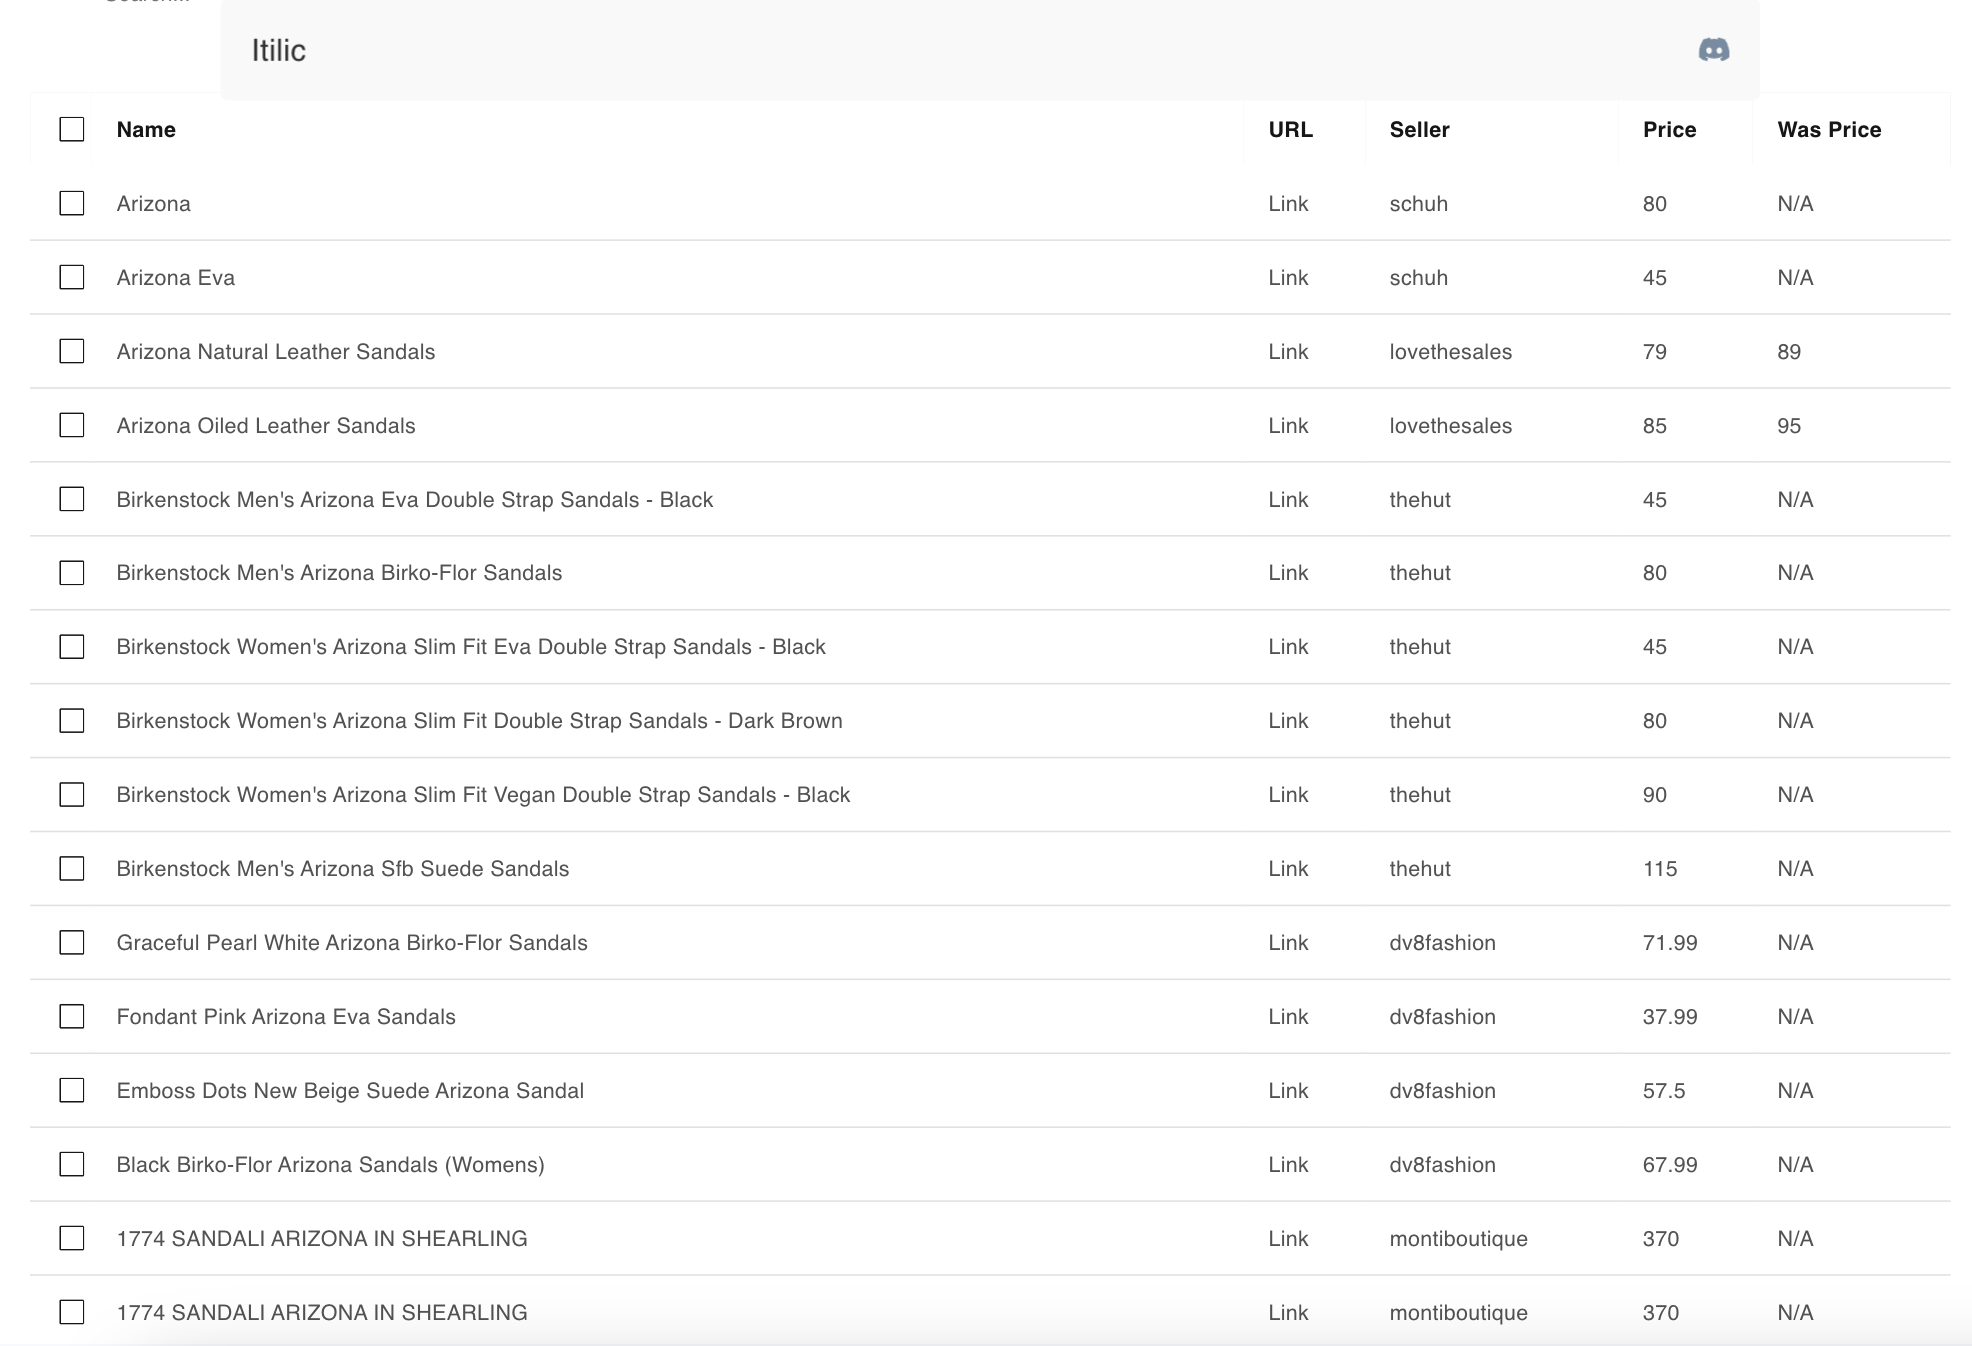
Task: Click price 90 in the table
Action: tap(1655, 795)
